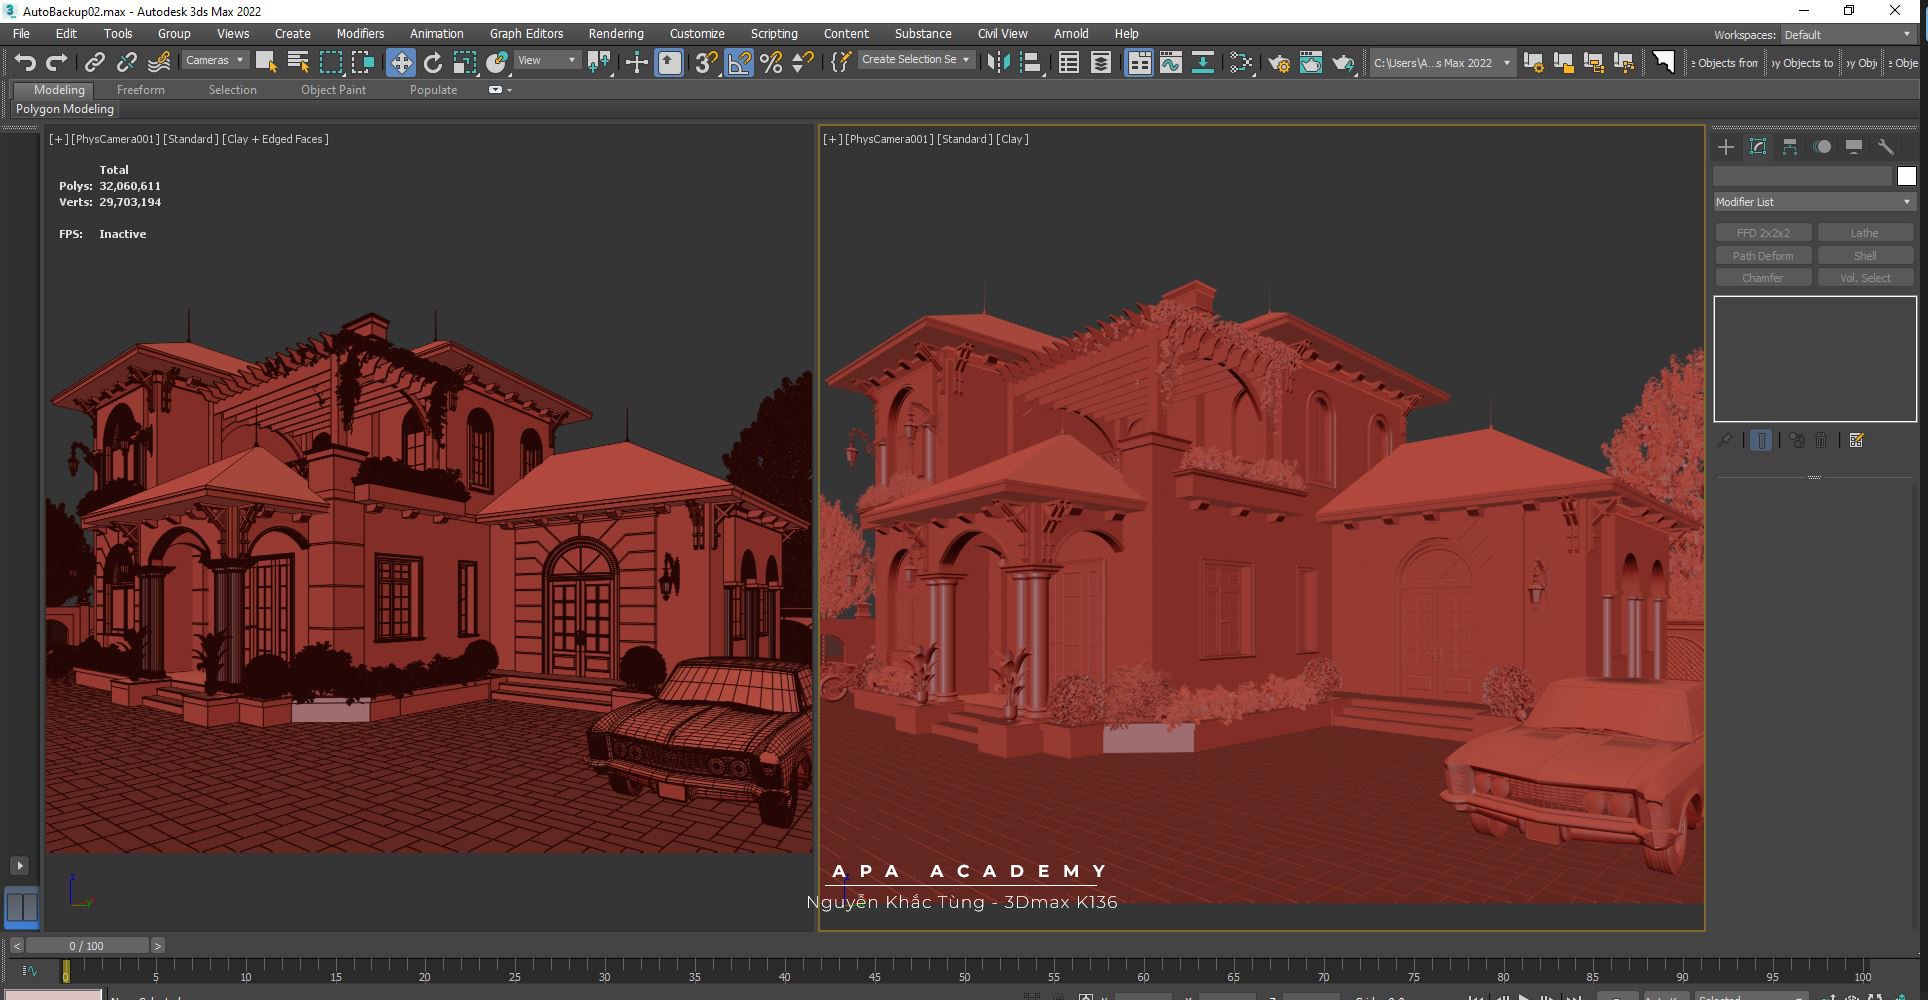This screenshot has height=1000, width=1928.
Task: Open Curve Editor from toolbar
Action: point(1170,63)
